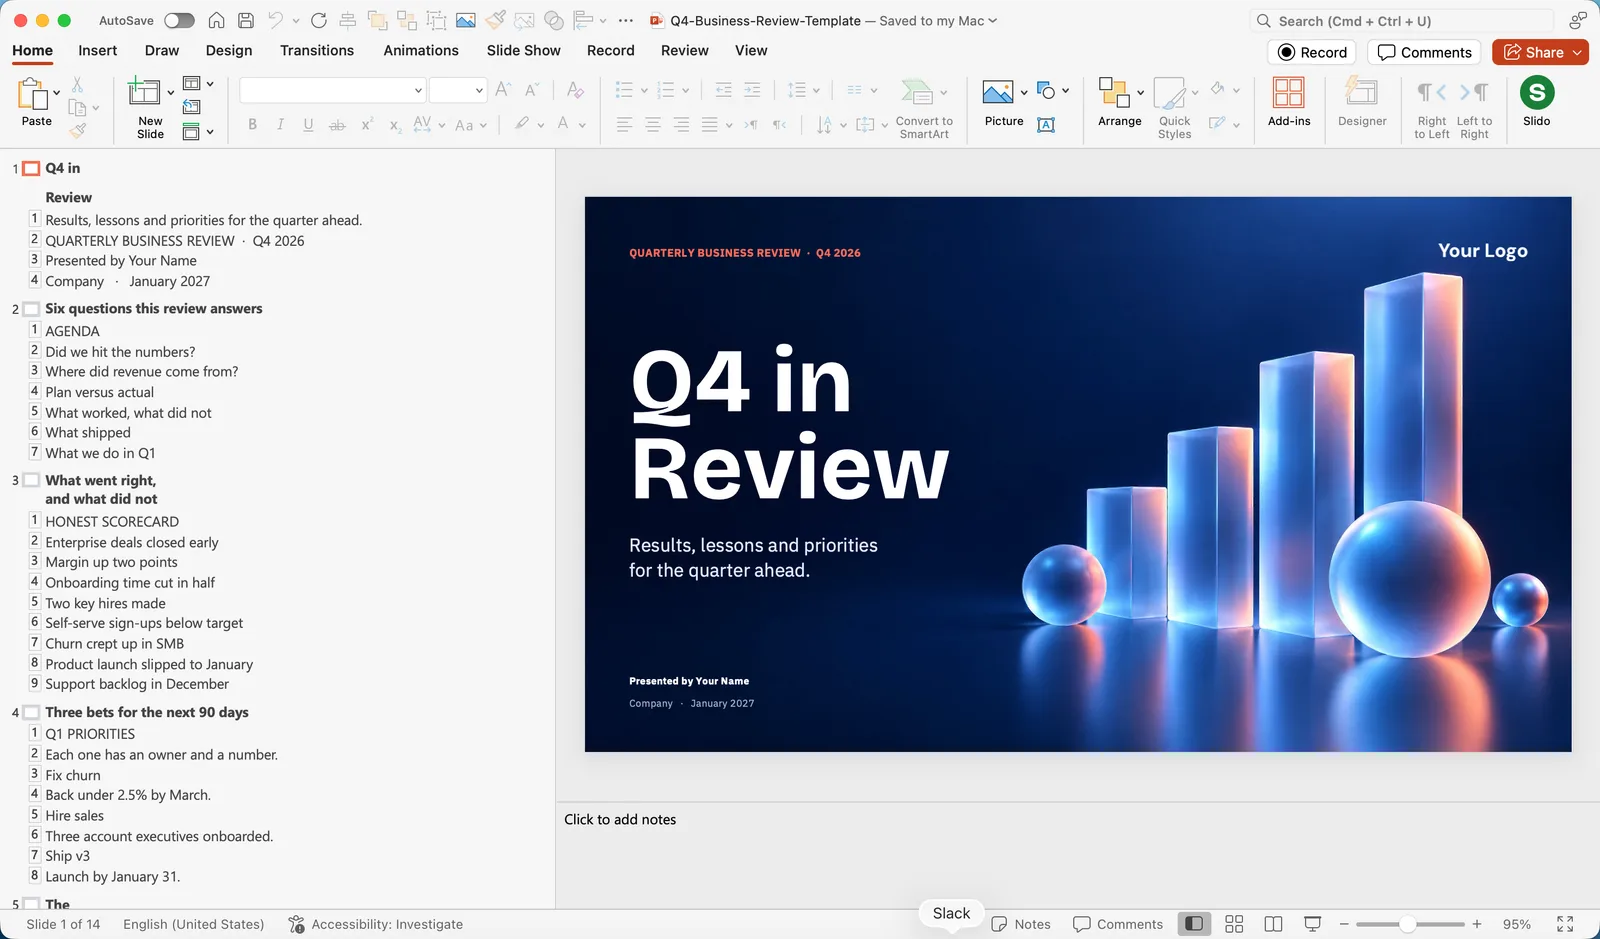Viewport: 1600px width, 939px height.
Task: Click the Bullets list icon
Action: click(x=624, y=90)
